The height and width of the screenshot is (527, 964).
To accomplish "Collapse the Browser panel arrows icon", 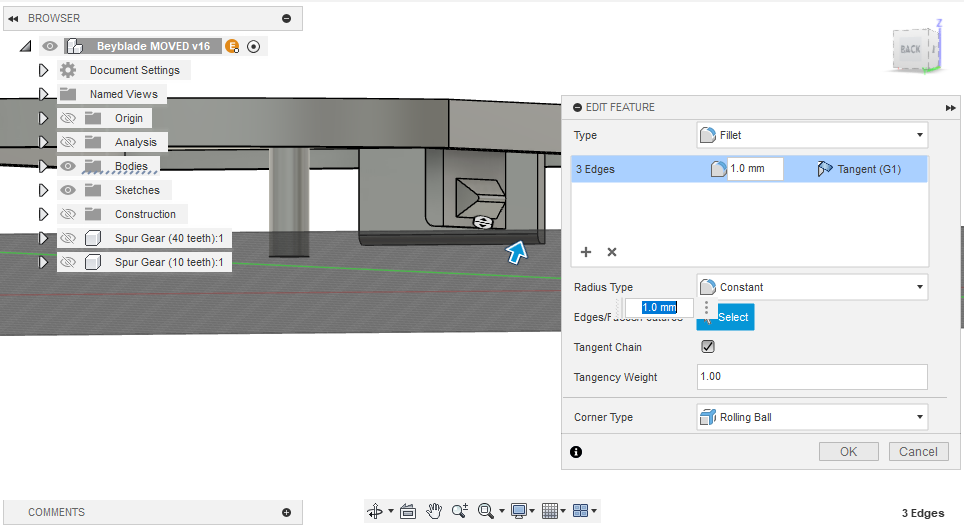I will [13, 18].
